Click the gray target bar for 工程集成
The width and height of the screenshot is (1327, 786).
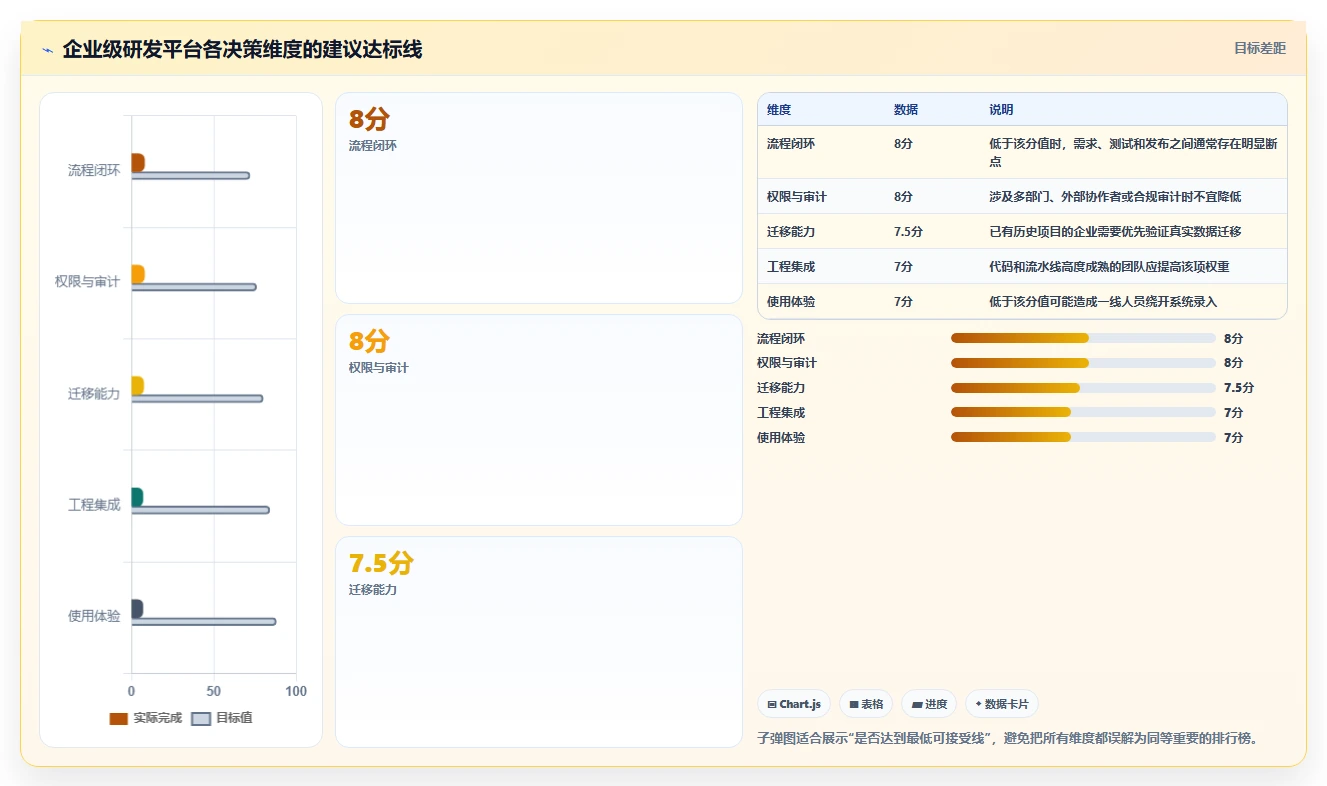coord(200,510)
